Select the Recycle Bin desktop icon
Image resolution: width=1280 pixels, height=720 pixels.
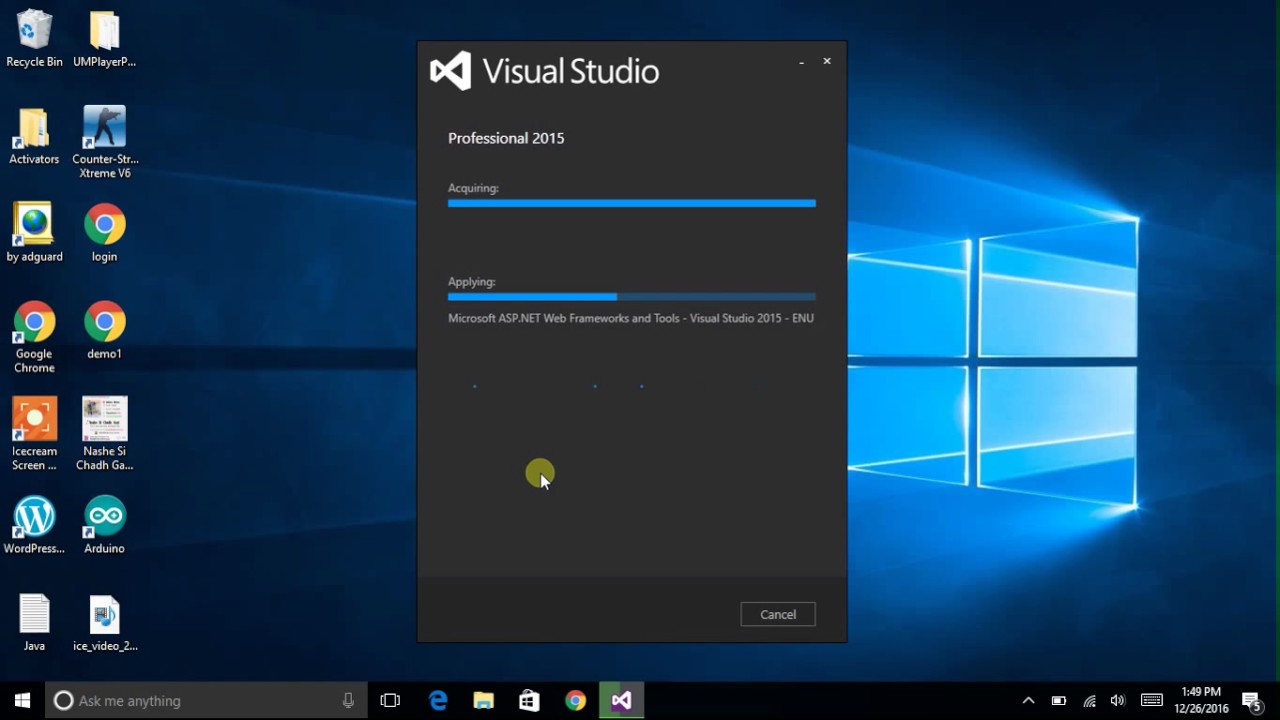[34, 38]
